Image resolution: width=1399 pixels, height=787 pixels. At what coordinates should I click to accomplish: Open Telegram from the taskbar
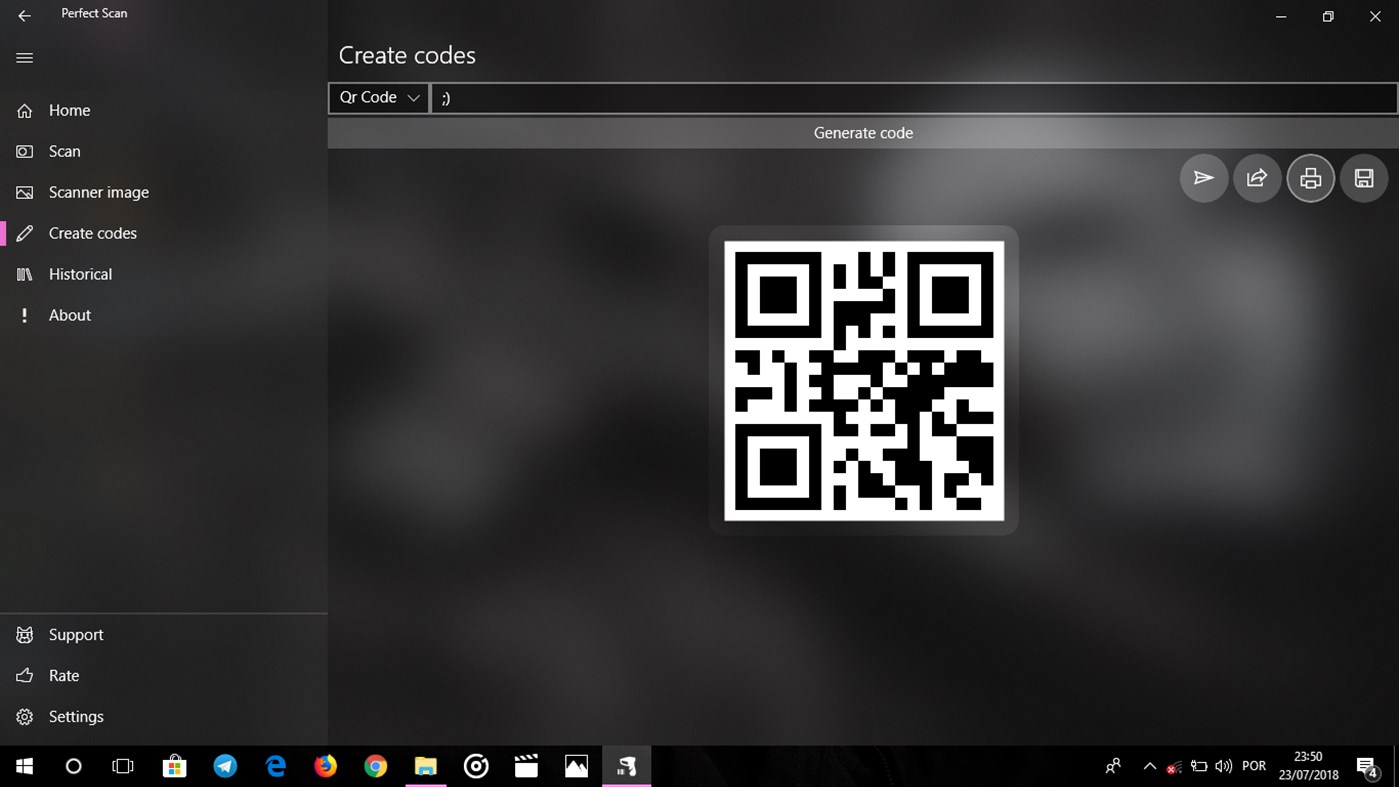225,766
